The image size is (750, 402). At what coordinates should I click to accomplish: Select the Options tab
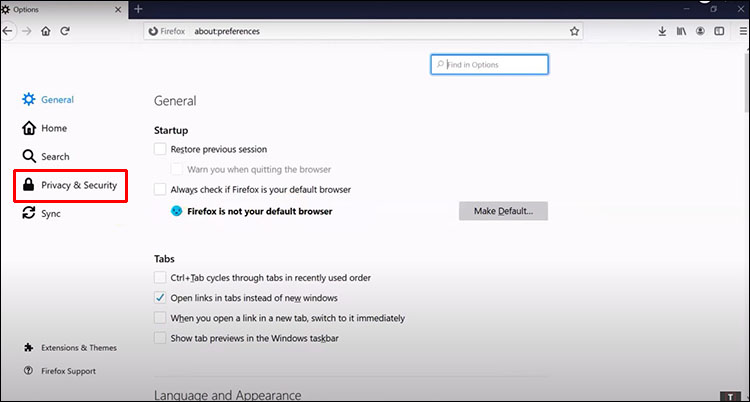64,10
